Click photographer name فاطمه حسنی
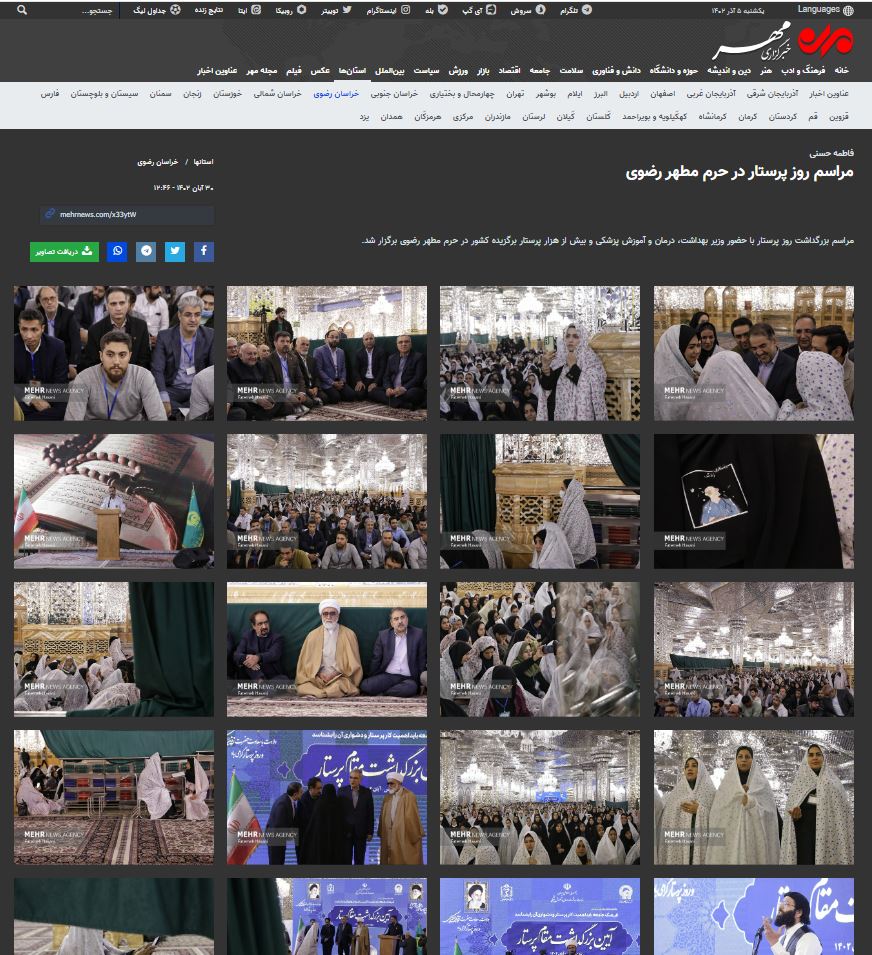The image size is (872, 955). tap(831, 153)
